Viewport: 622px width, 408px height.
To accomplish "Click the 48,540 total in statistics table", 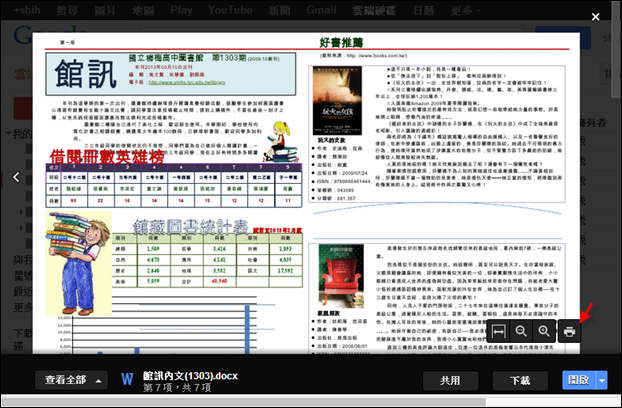I will 219,282.
